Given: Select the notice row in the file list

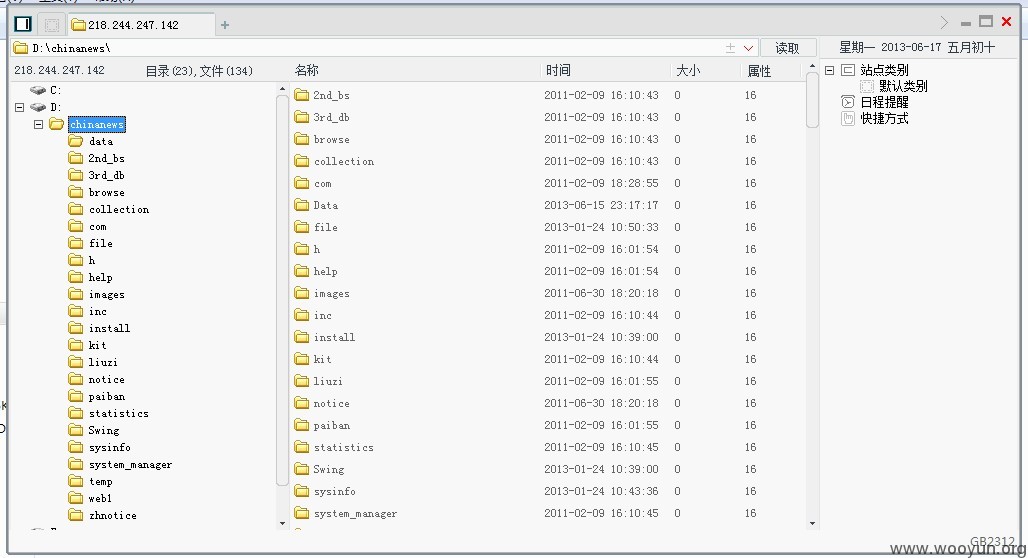Looking at the screenshot, I should pos(547,403).
